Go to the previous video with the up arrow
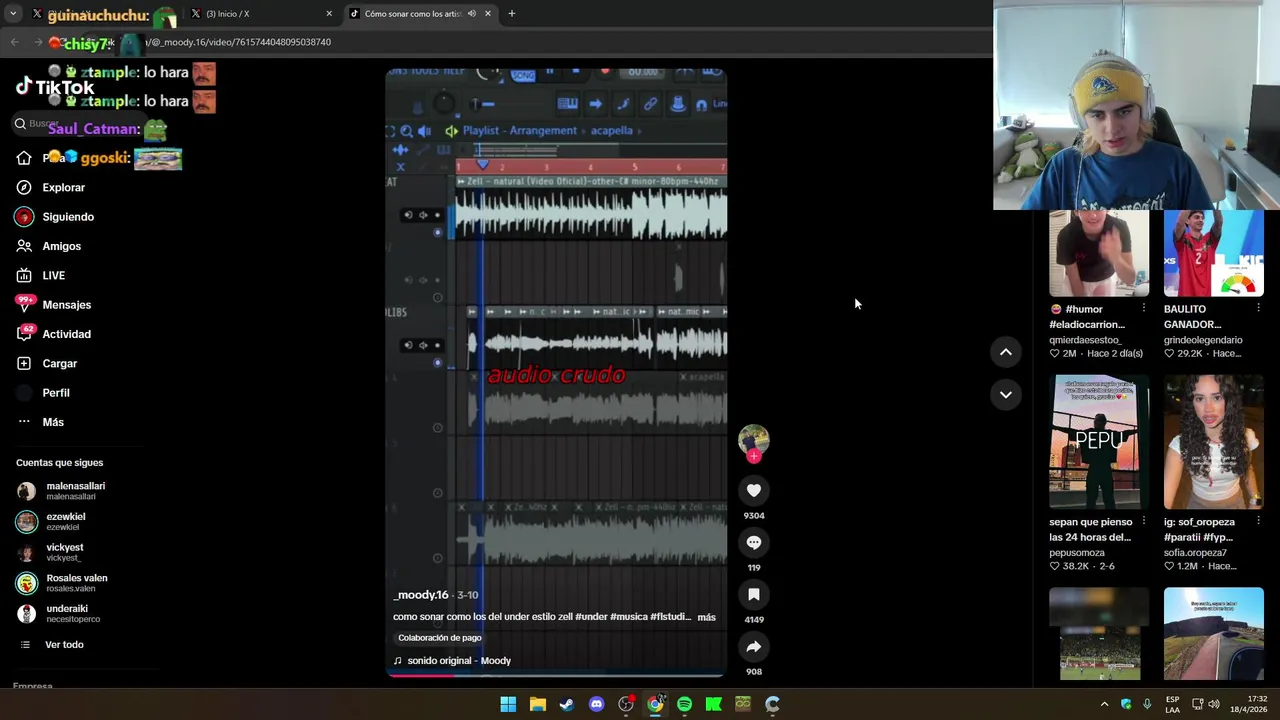Image resolution: width=1280 pixels, height=720 pixels. point(1006,352)
